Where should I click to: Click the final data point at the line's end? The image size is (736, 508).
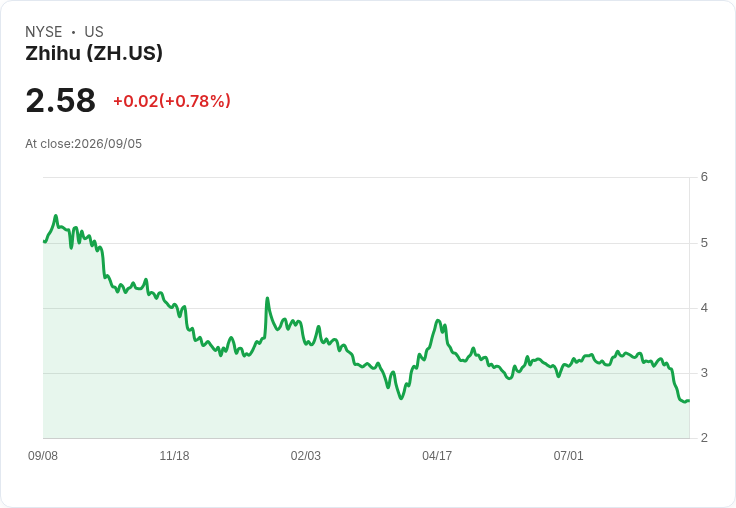pyautogui.click(x=688, y=400)
